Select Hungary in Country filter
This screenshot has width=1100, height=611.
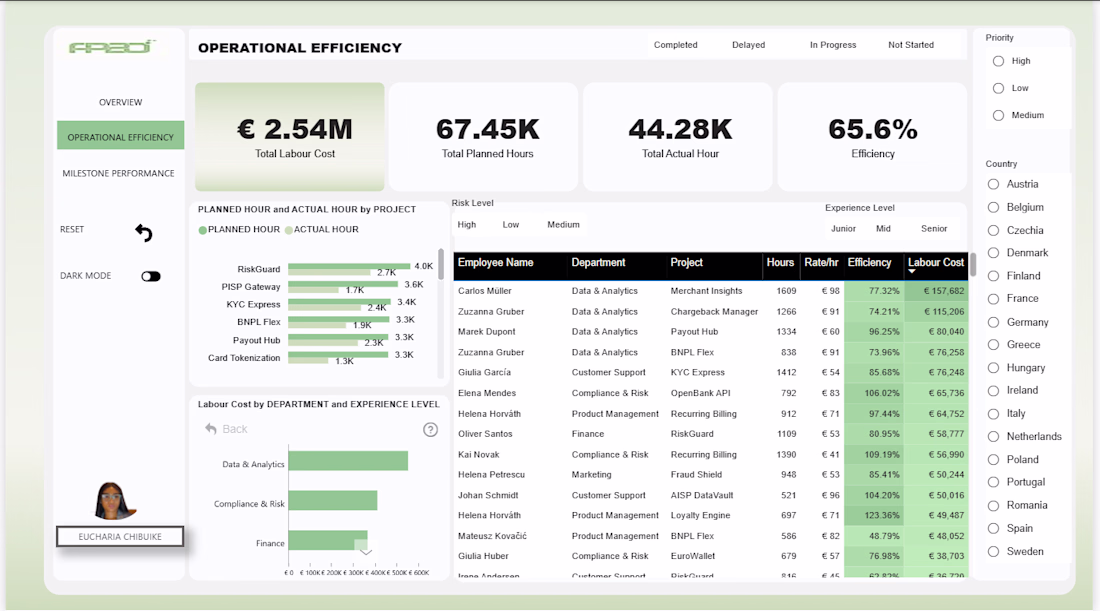pyautogui.click(x=993, y=368)
